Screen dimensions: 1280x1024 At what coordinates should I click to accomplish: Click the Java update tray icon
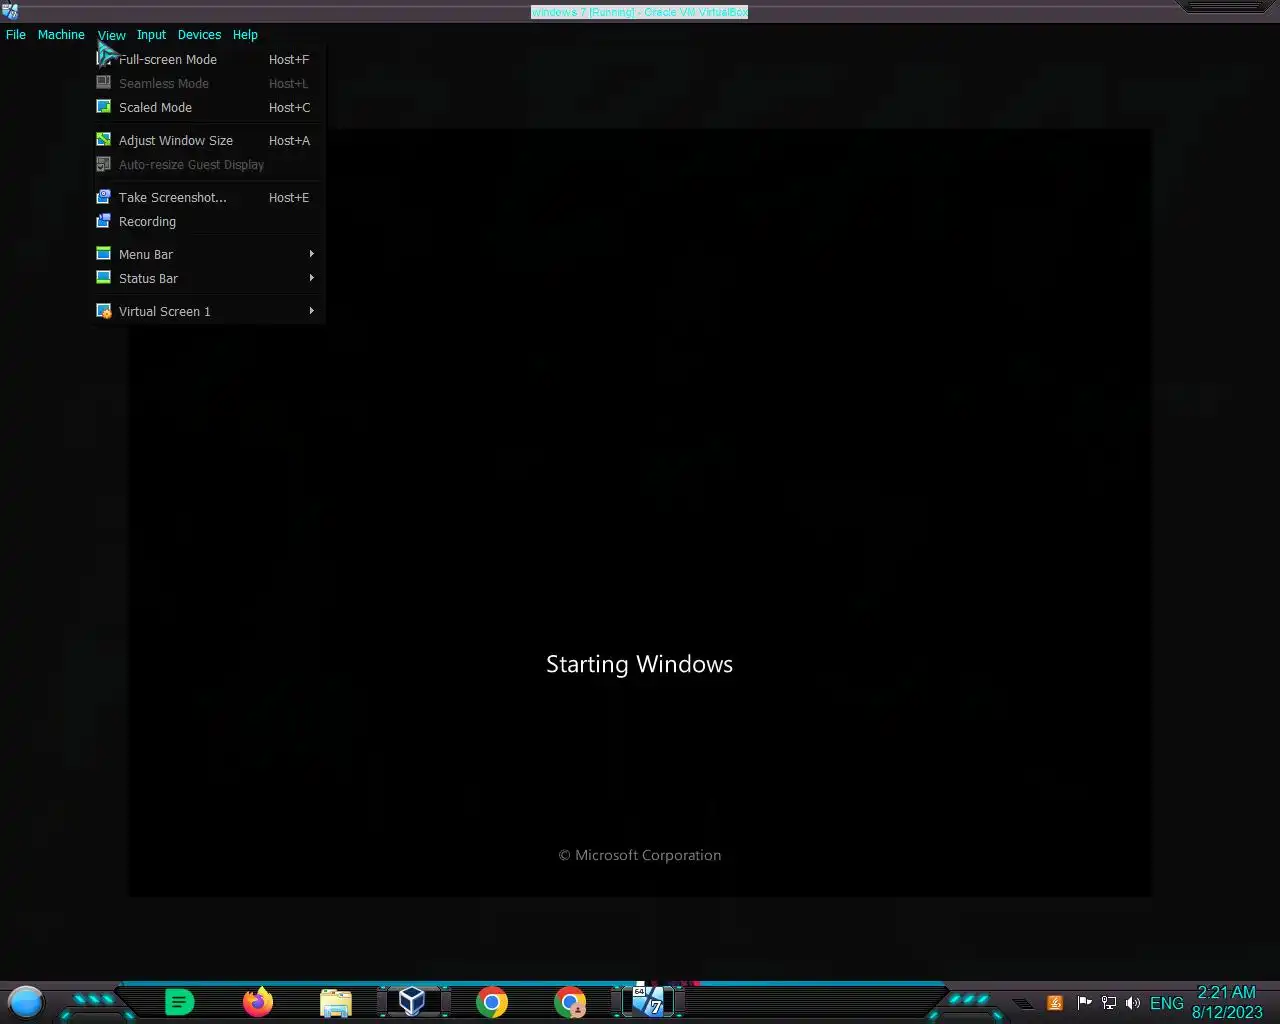[x=1055, y=1003]
